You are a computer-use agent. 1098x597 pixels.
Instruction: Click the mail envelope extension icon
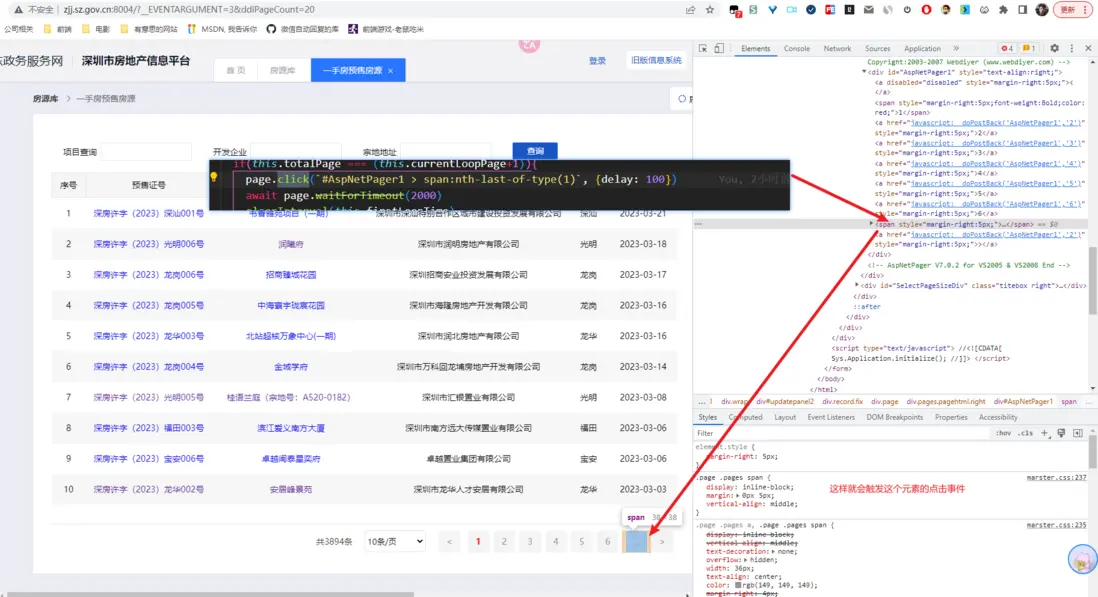[x=868, y=10]
